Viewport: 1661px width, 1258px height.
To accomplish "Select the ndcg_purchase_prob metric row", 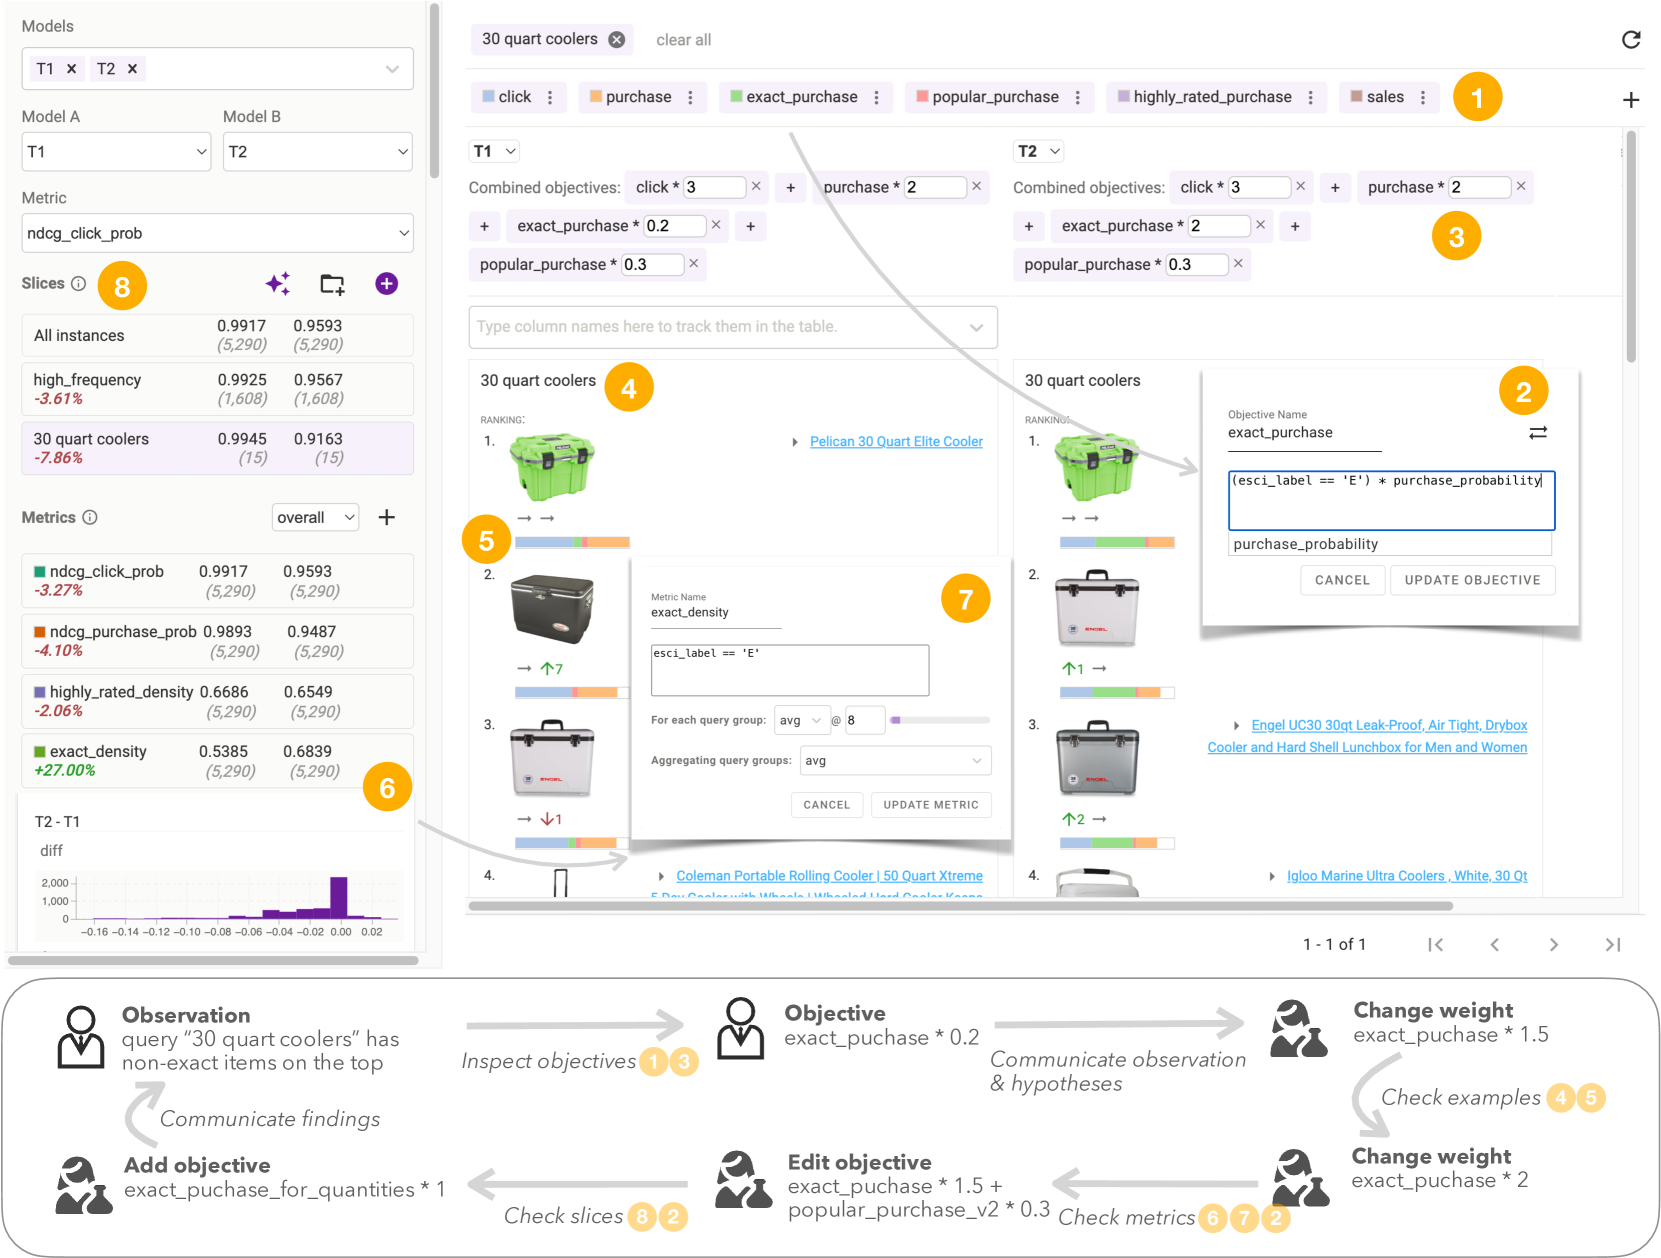I will pyautogui.click(x=217, y=641).
